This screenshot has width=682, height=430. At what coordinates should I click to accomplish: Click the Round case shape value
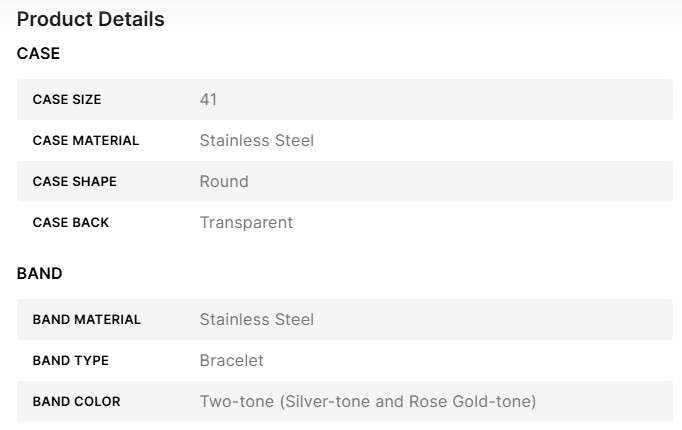224,182
